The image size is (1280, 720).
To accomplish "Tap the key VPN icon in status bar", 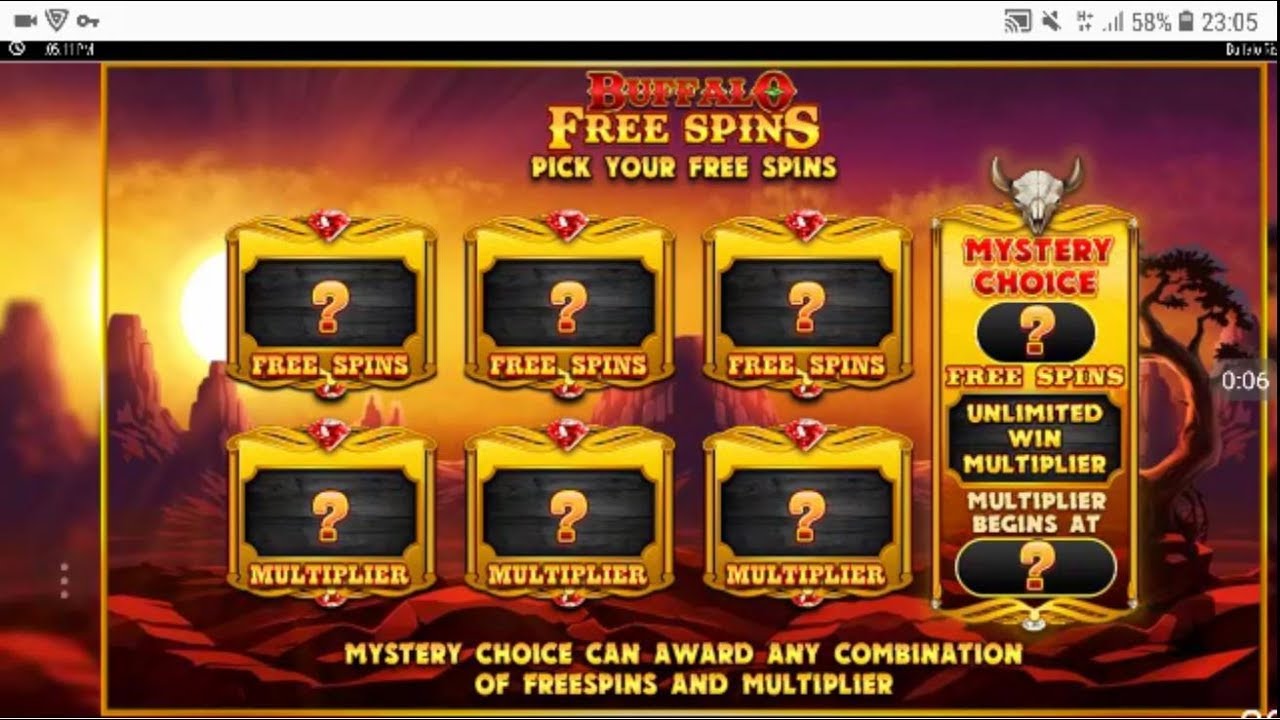I will [x=87, y=20].
